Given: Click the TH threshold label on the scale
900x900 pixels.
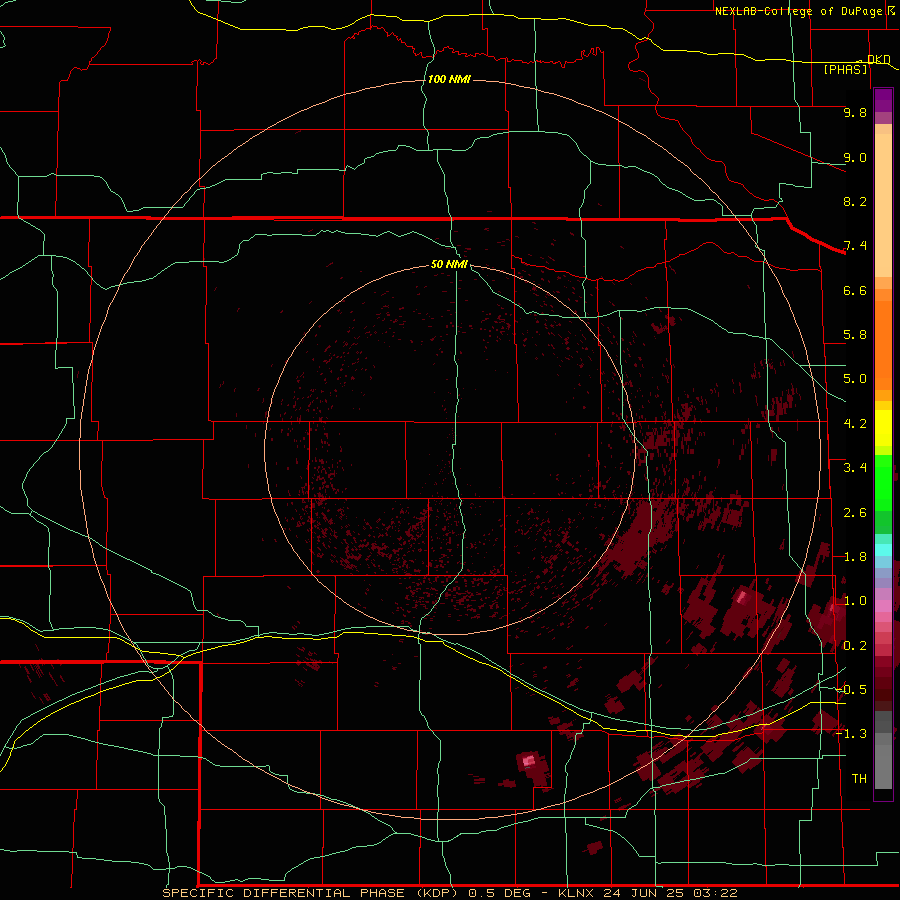Looking at the screenshot, I should pos(859,779).
